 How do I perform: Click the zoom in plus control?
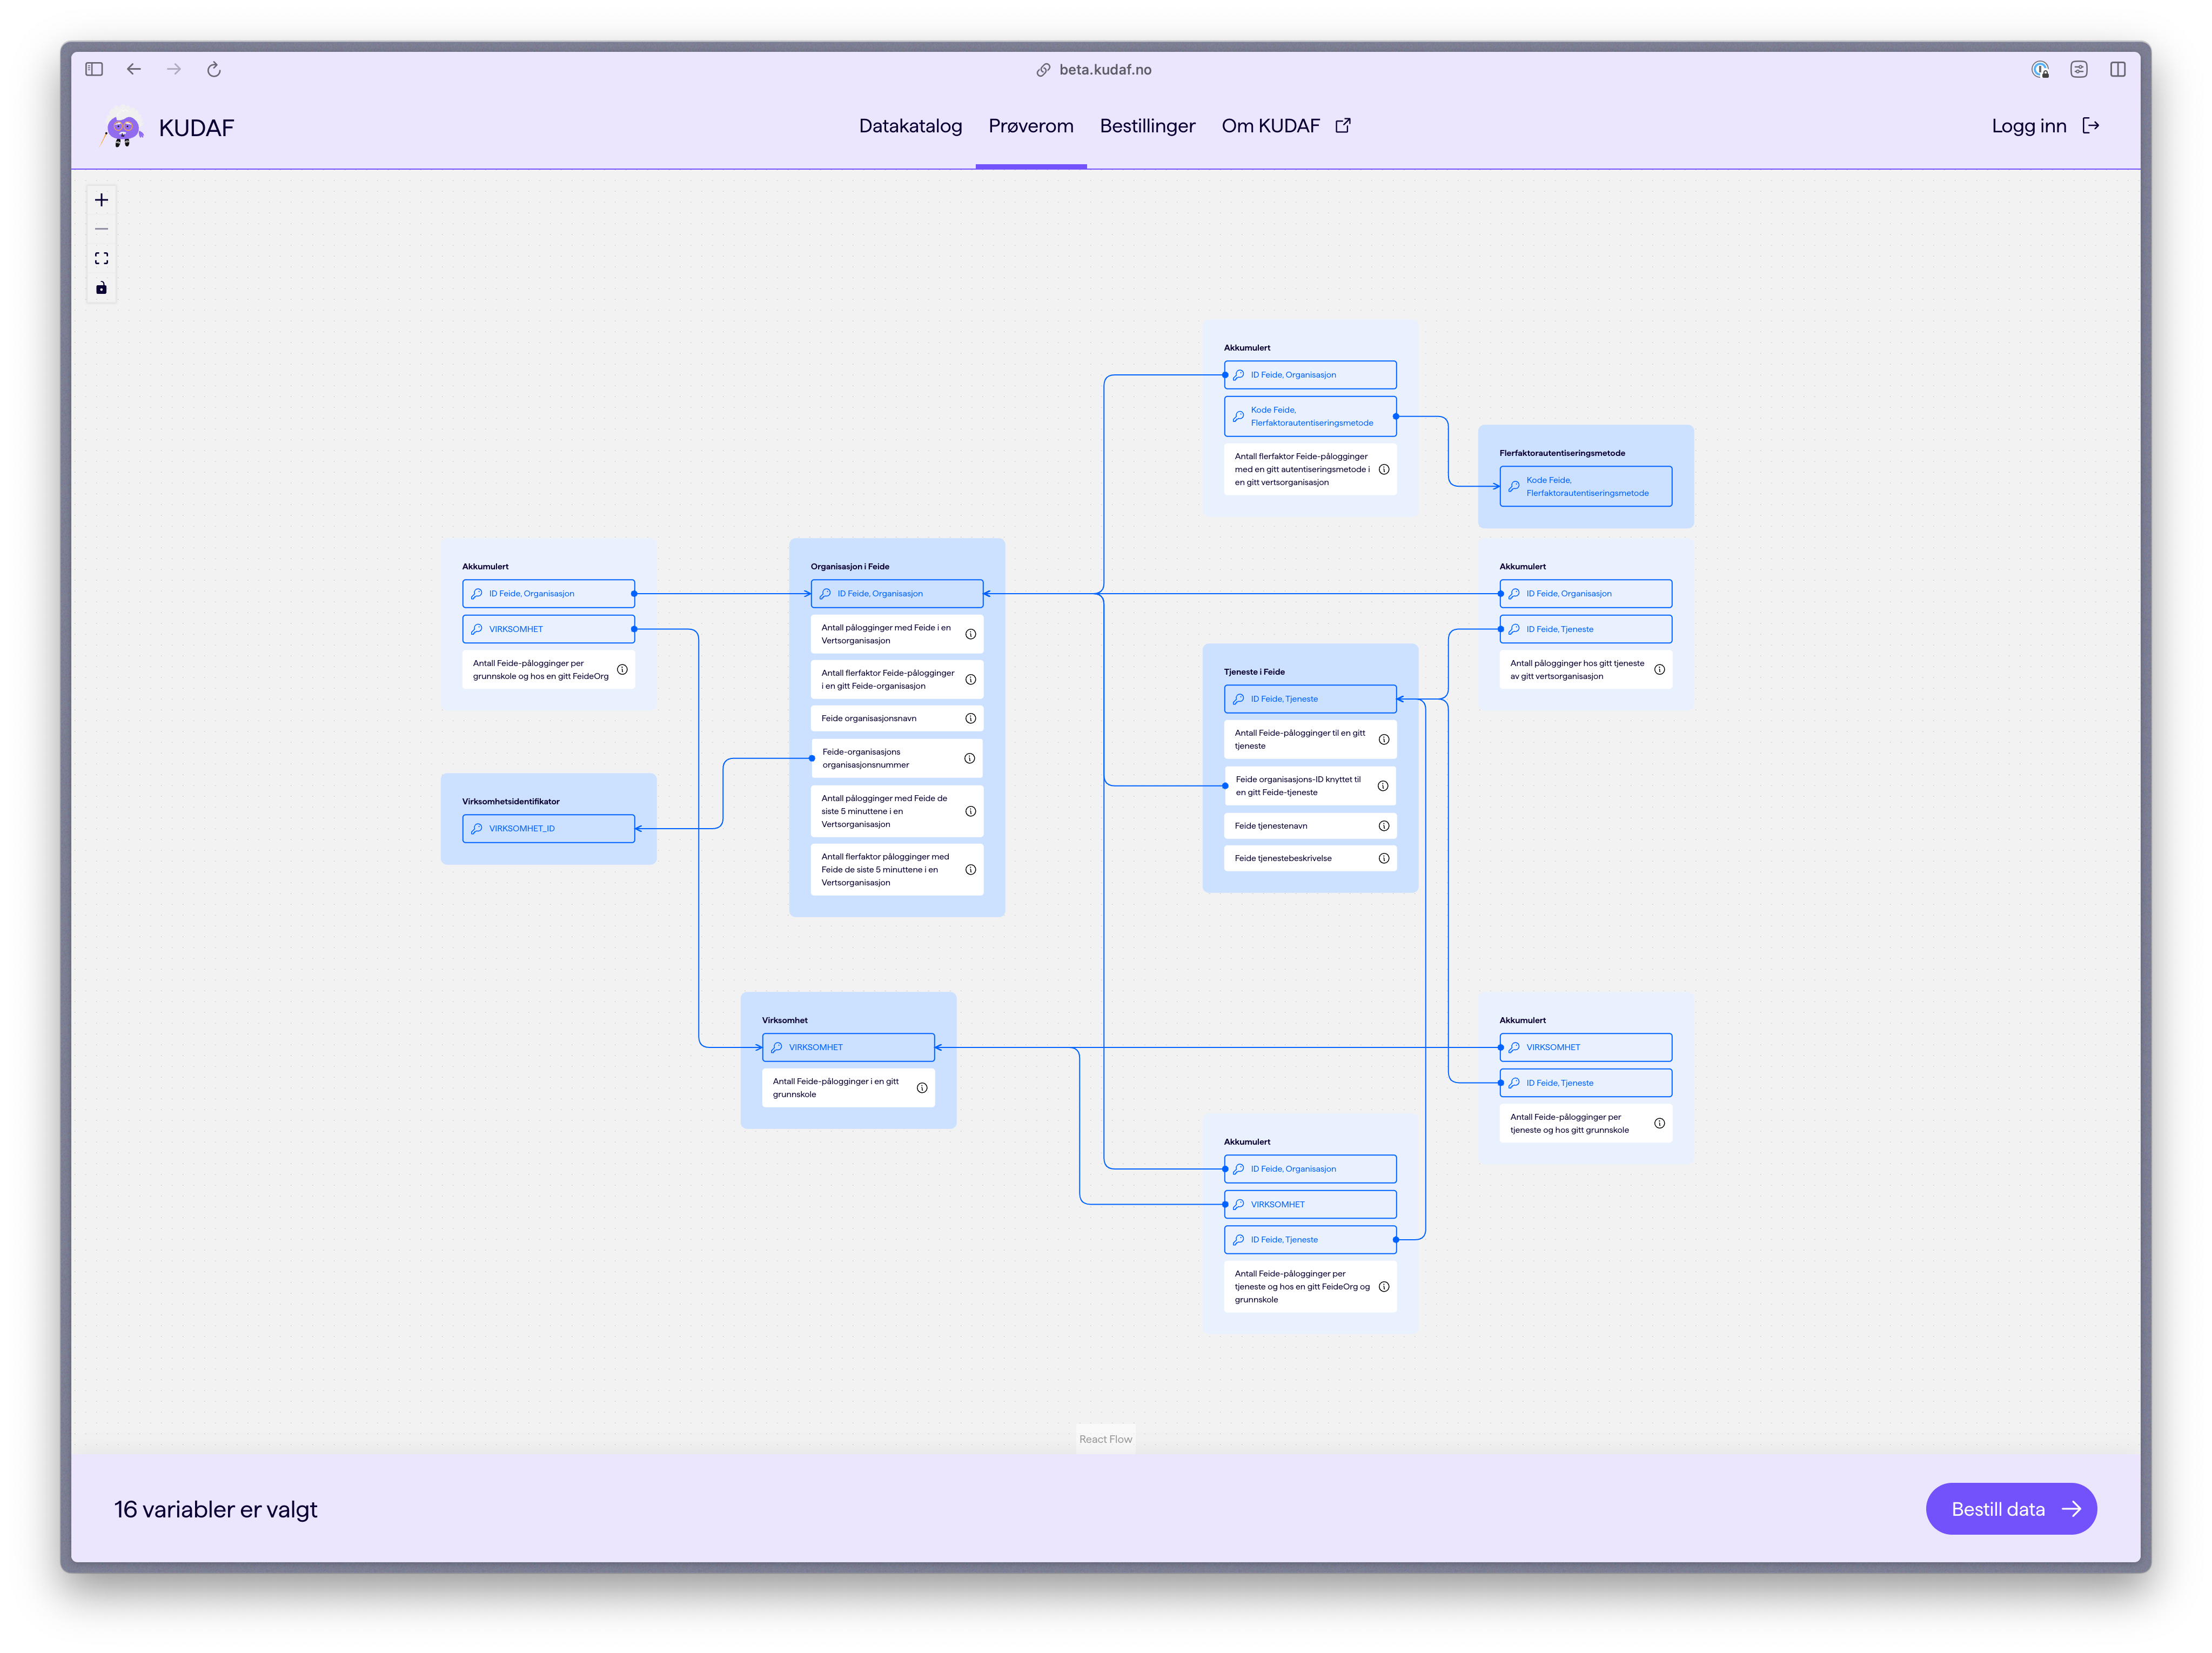pos(101,200)
